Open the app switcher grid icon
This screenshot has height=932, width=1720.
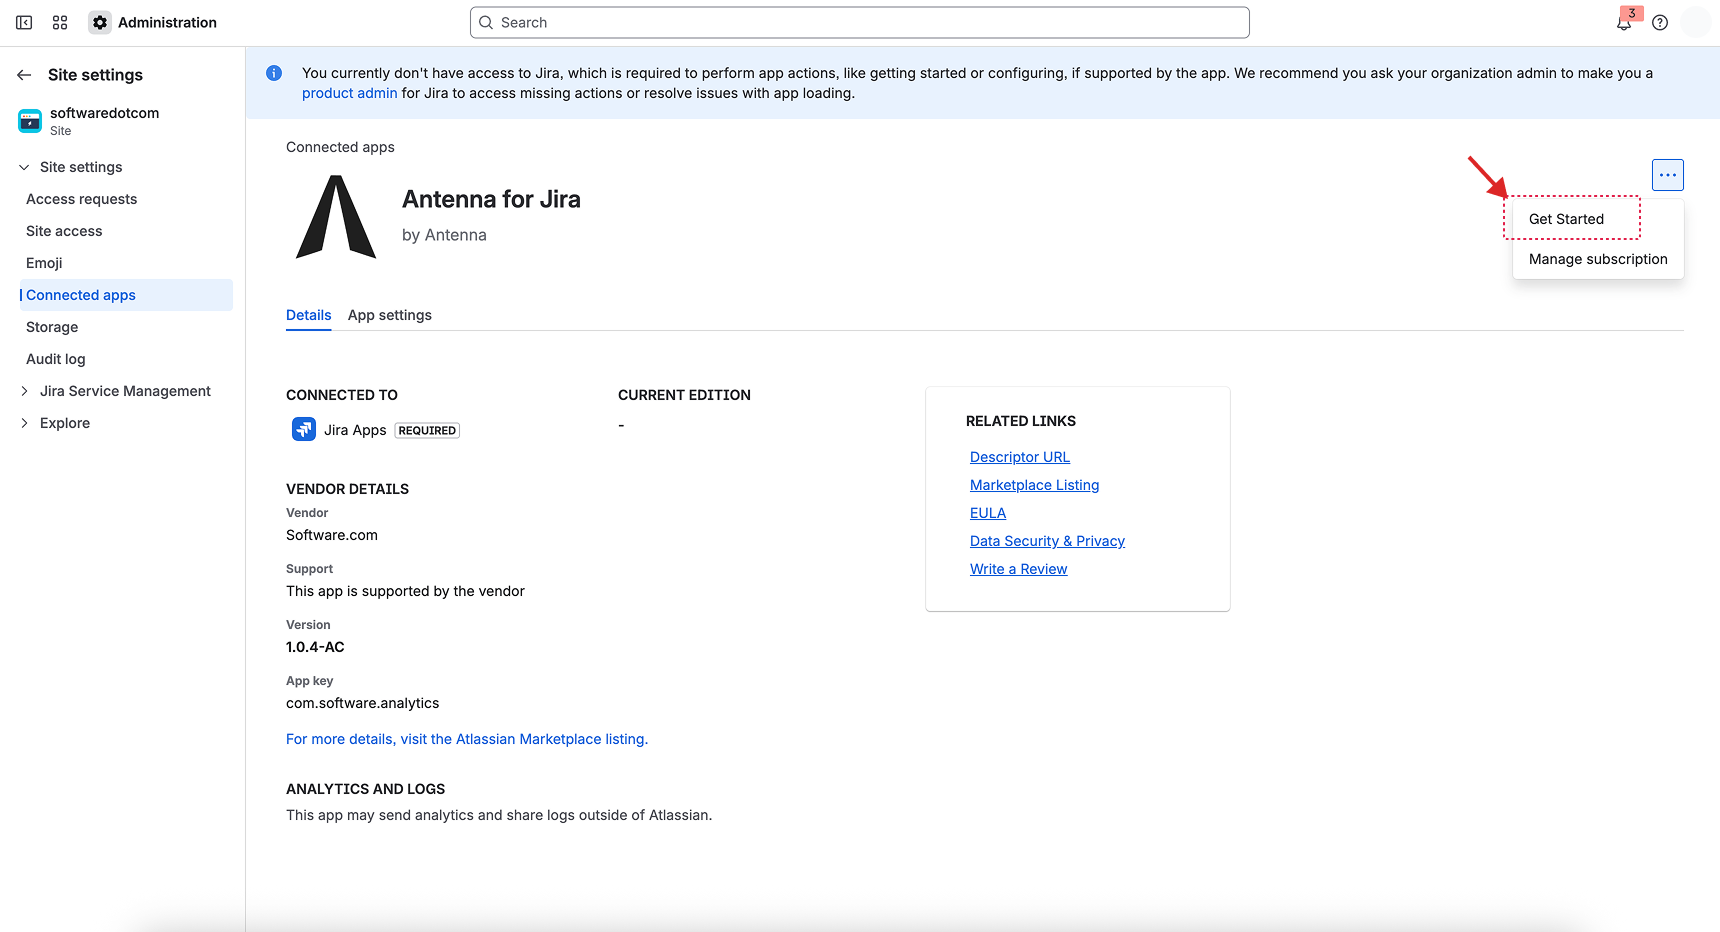coord(60,22)
